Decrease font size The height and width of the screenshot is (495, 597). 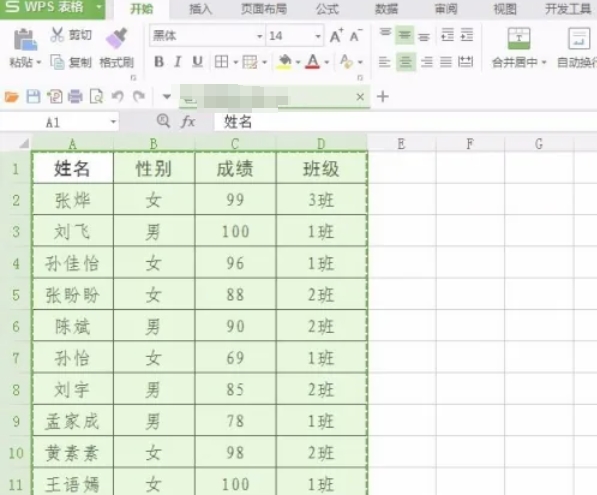tap(356, 36)
